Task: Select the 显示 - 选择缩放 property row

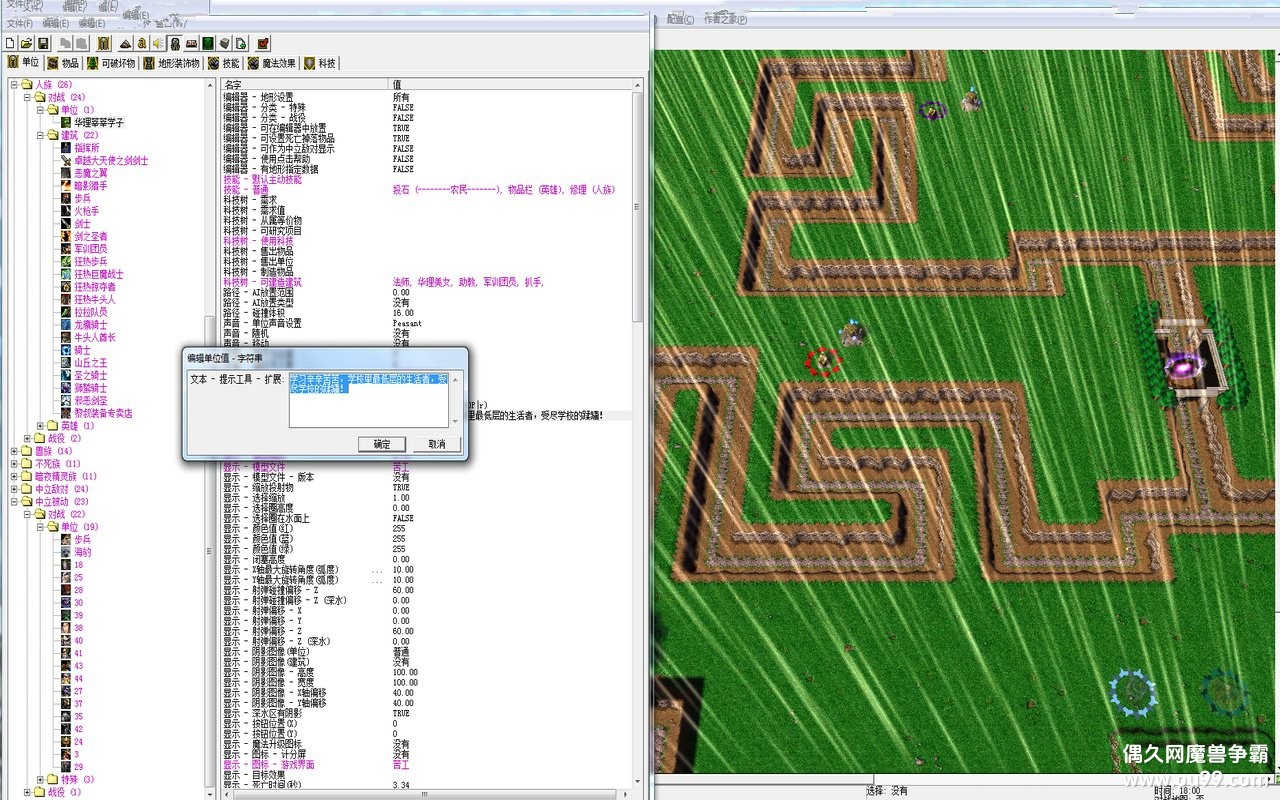Action: [x=426, y=498]
